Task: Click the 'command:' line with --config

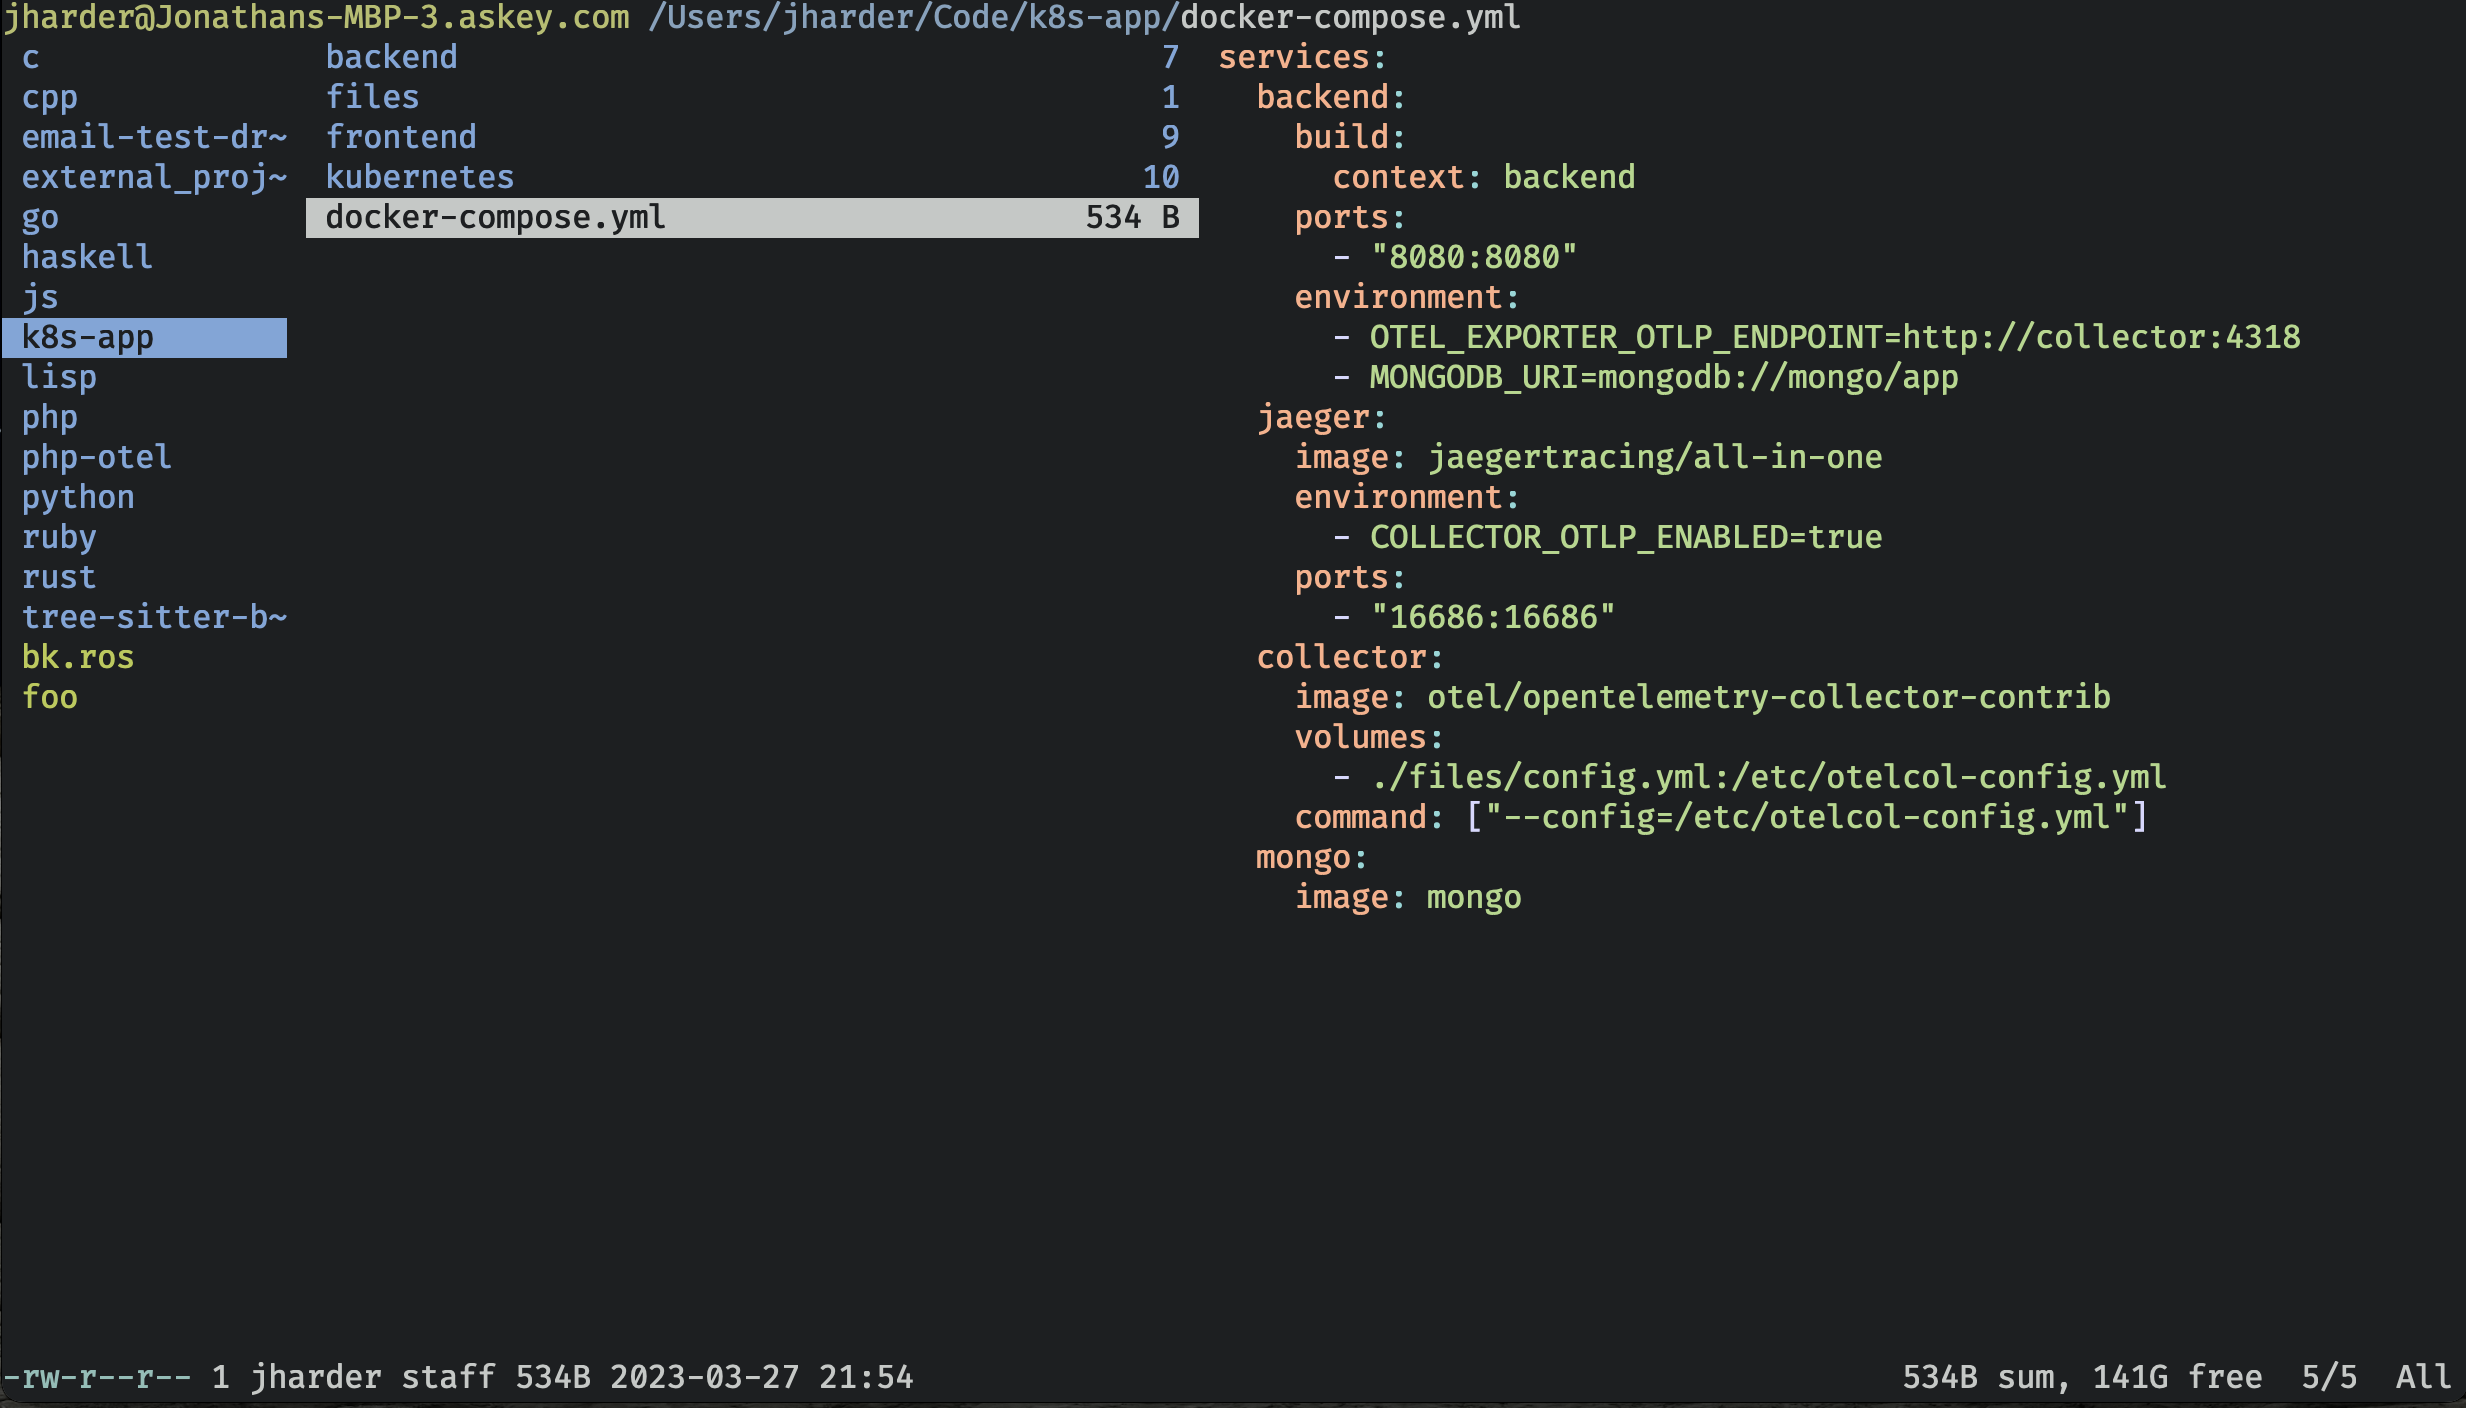Action: click(x=1721, y=818)
